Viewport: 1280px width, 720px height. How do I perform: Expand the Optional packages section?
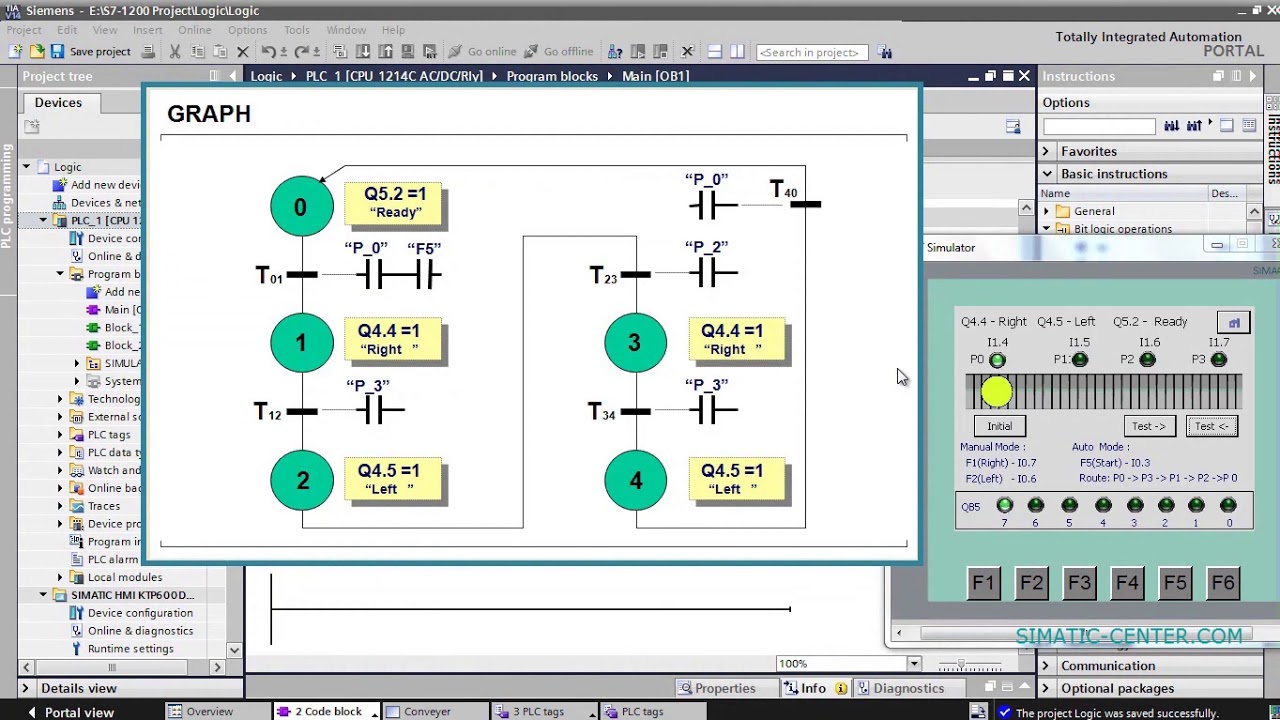[x=1046, y=688]
